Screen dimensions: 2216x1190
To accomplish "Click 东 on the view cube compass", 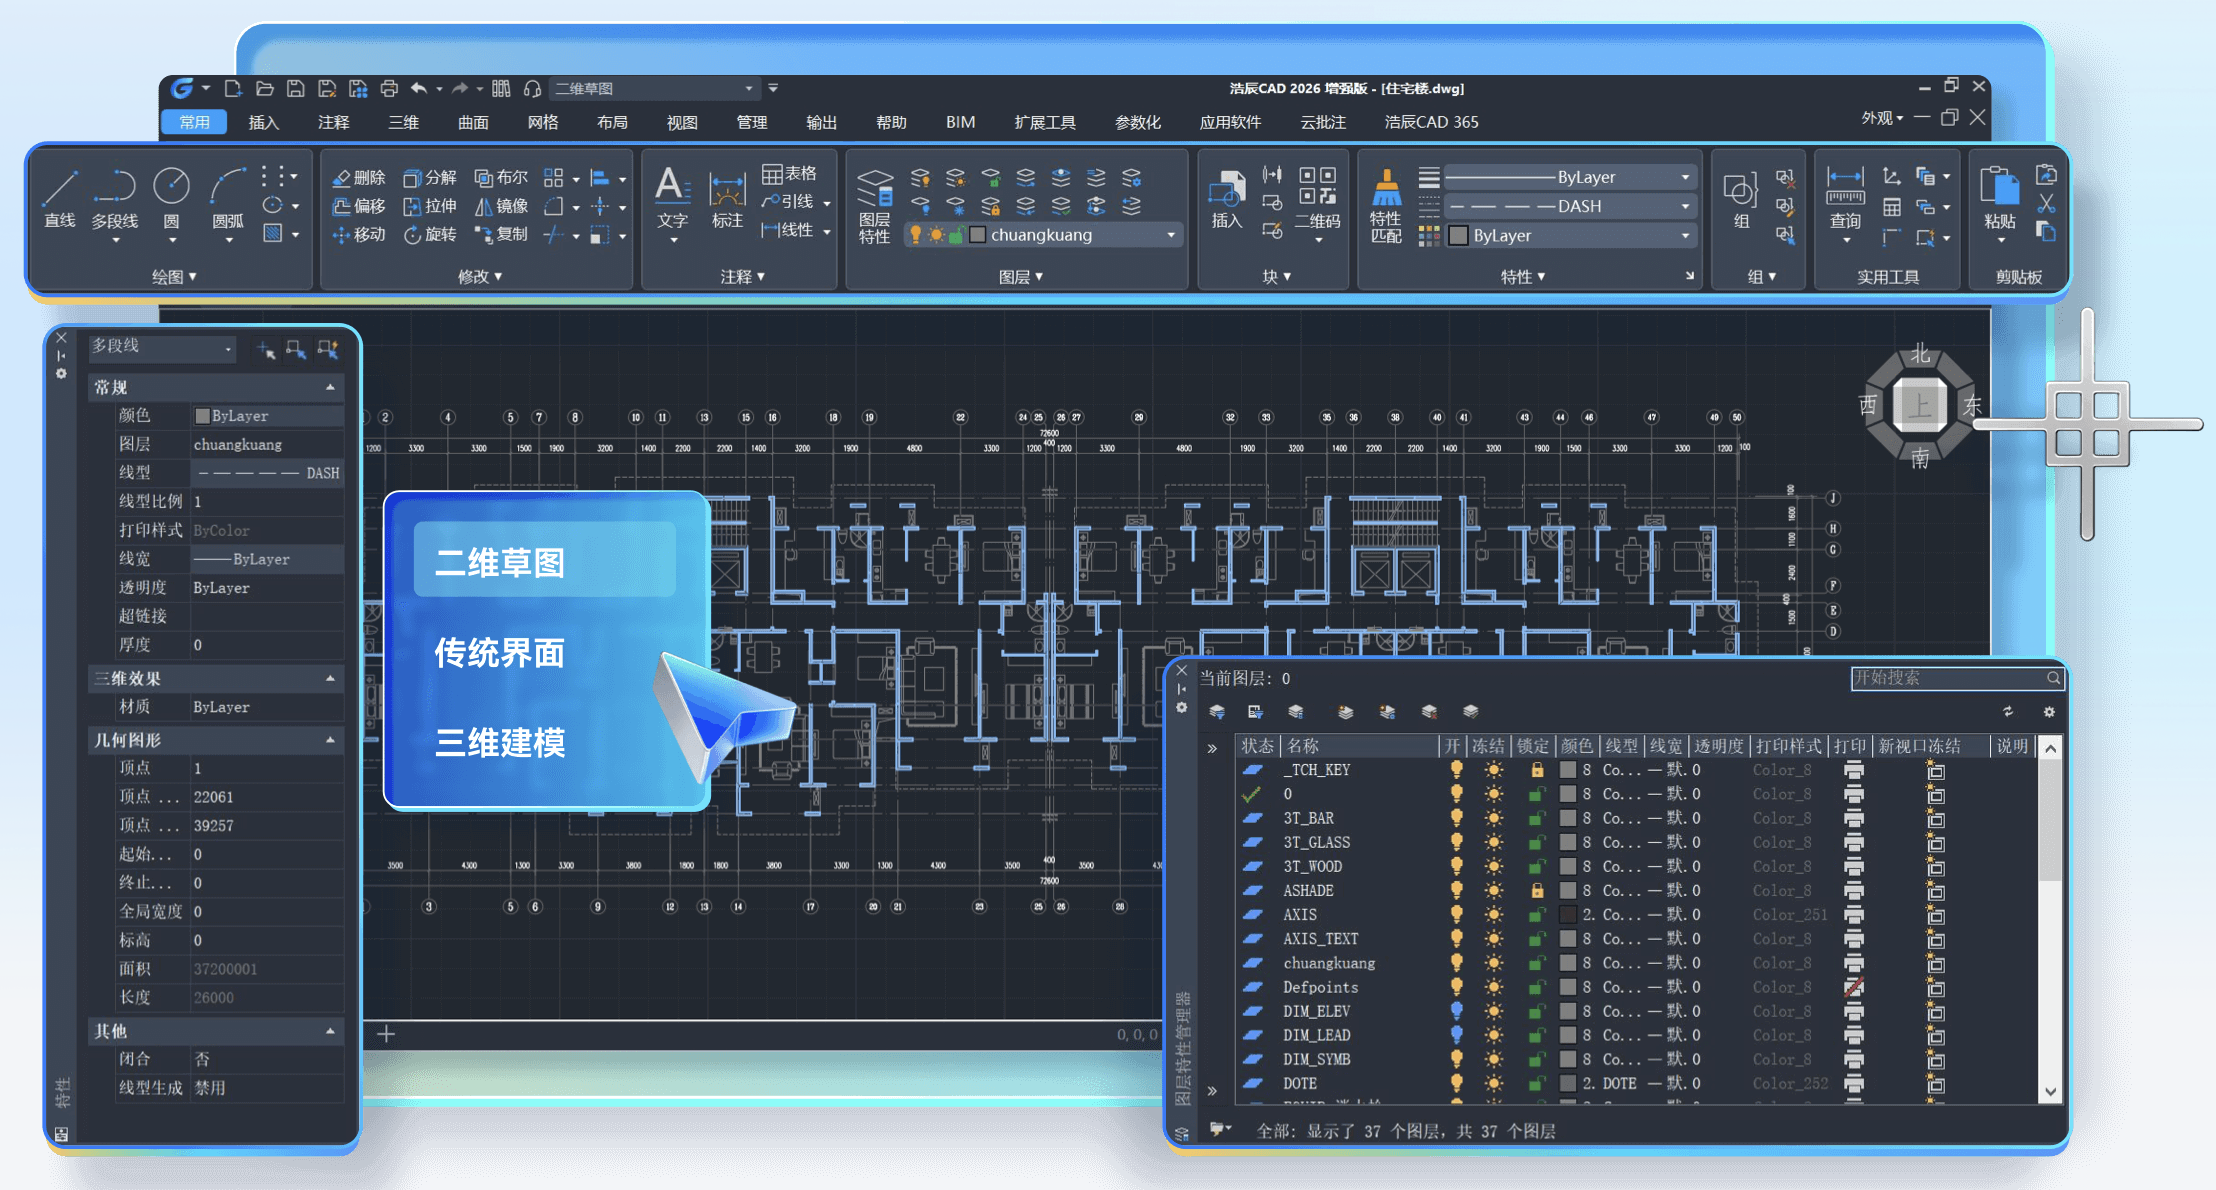I will [x=1972, y=406].
